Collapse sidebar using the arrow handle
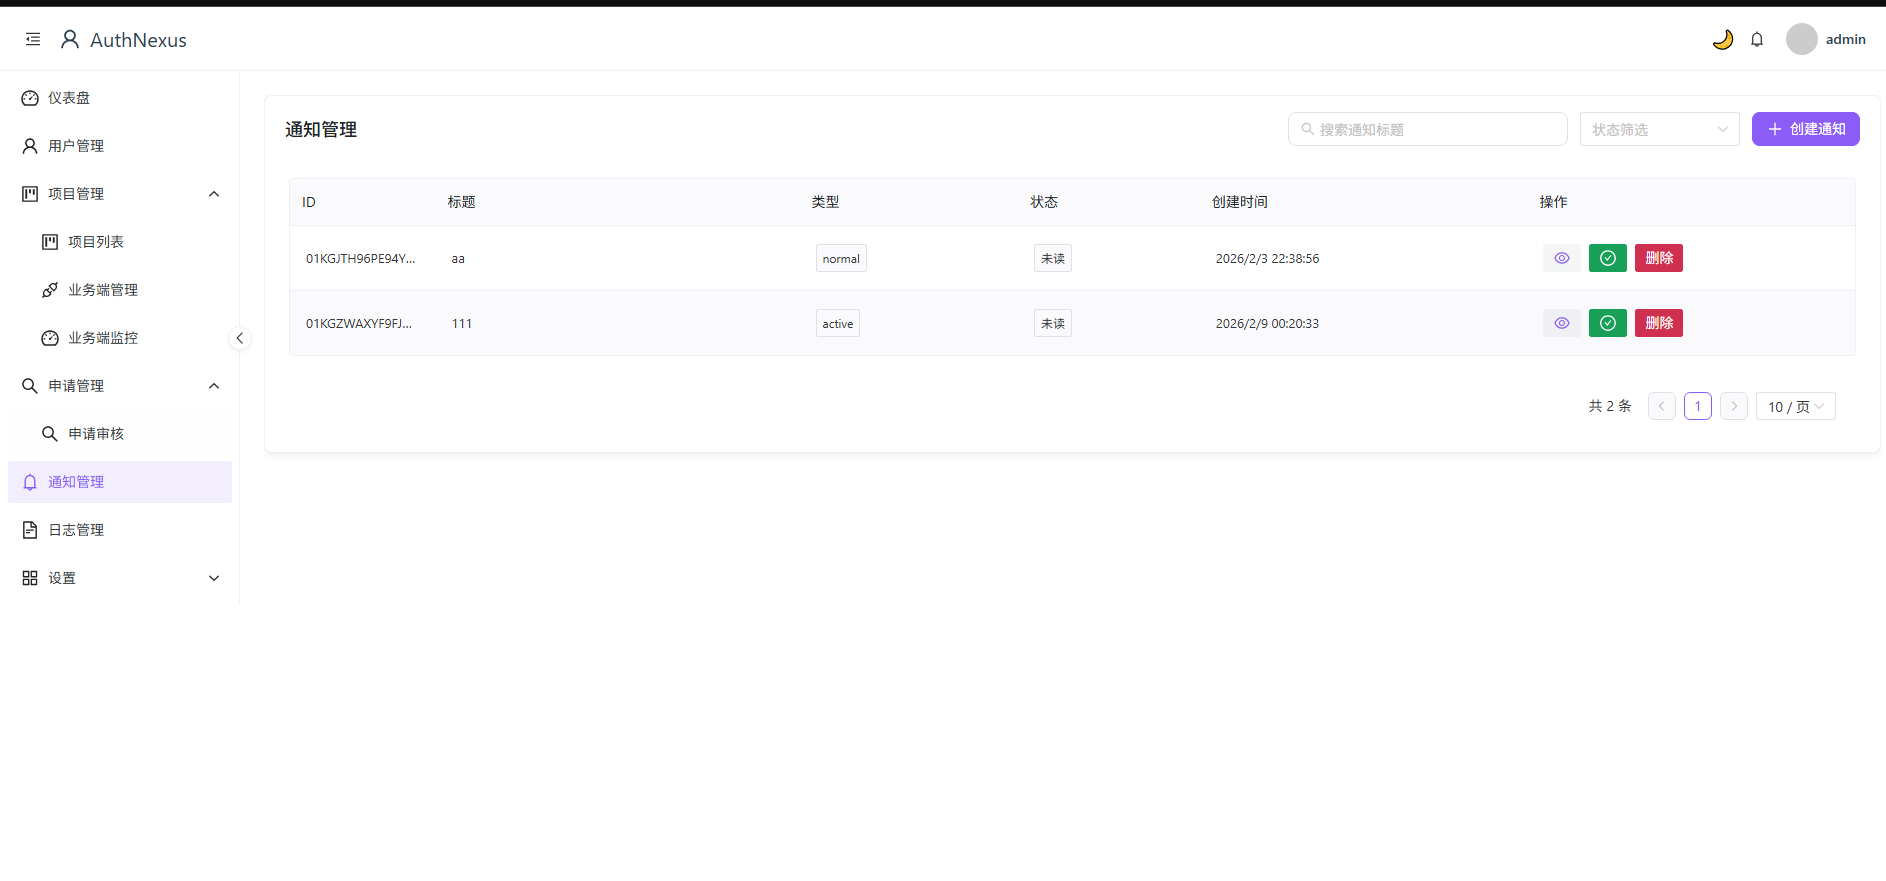Image resolution: width=1886 pixels, height=881 pixels. (x=239, y=338)
